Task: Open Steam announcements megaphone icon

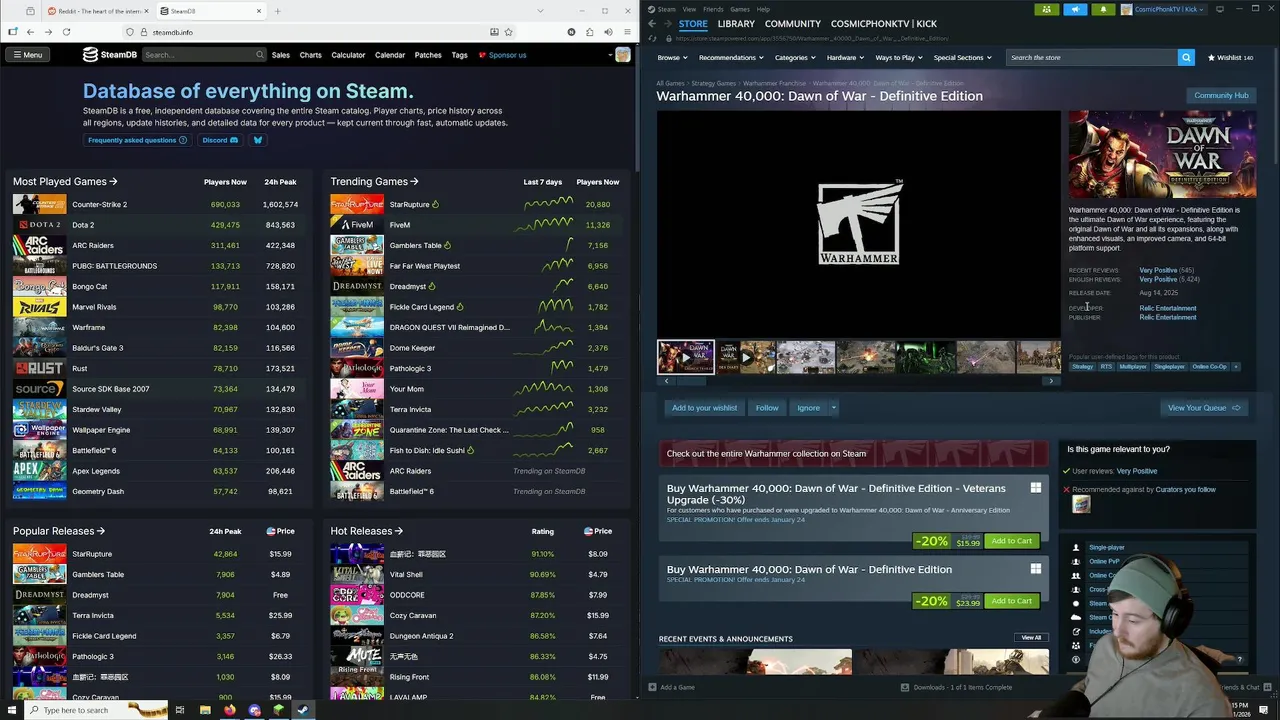Action: [1075, 9]
